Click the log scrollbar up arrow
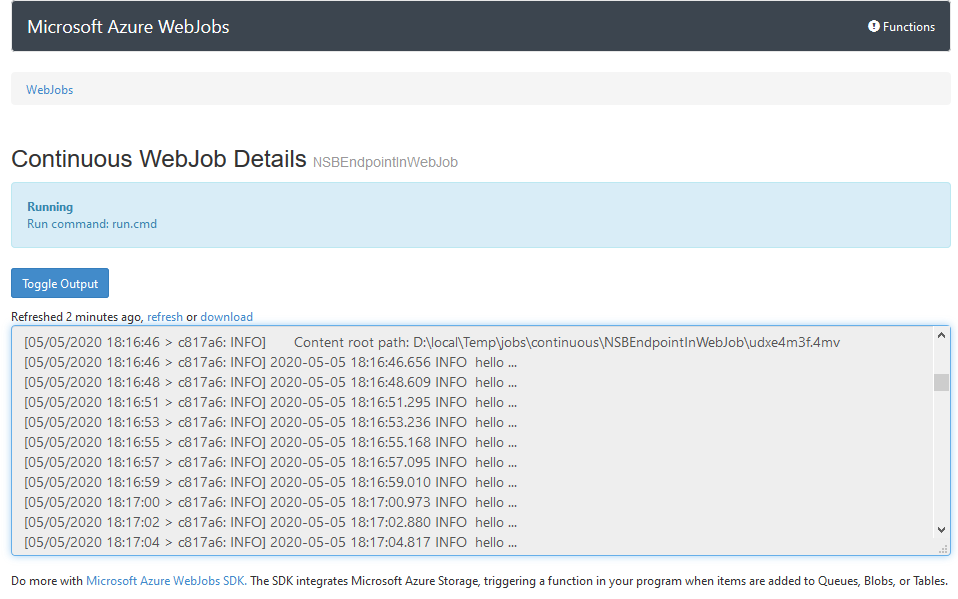 (x=941, y=336)
